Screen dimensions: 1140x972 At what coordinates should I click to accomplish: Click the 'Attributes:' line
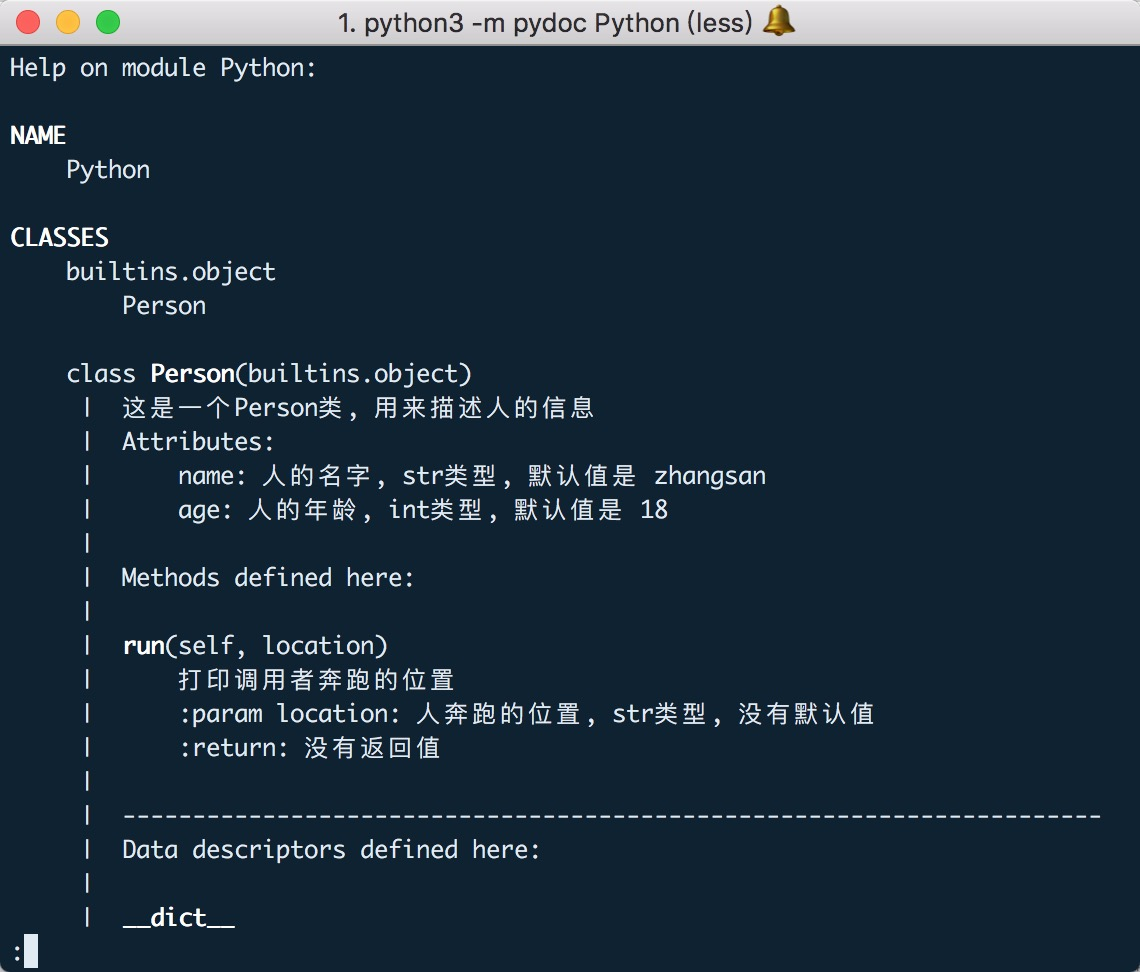click(x=198, y=441)
